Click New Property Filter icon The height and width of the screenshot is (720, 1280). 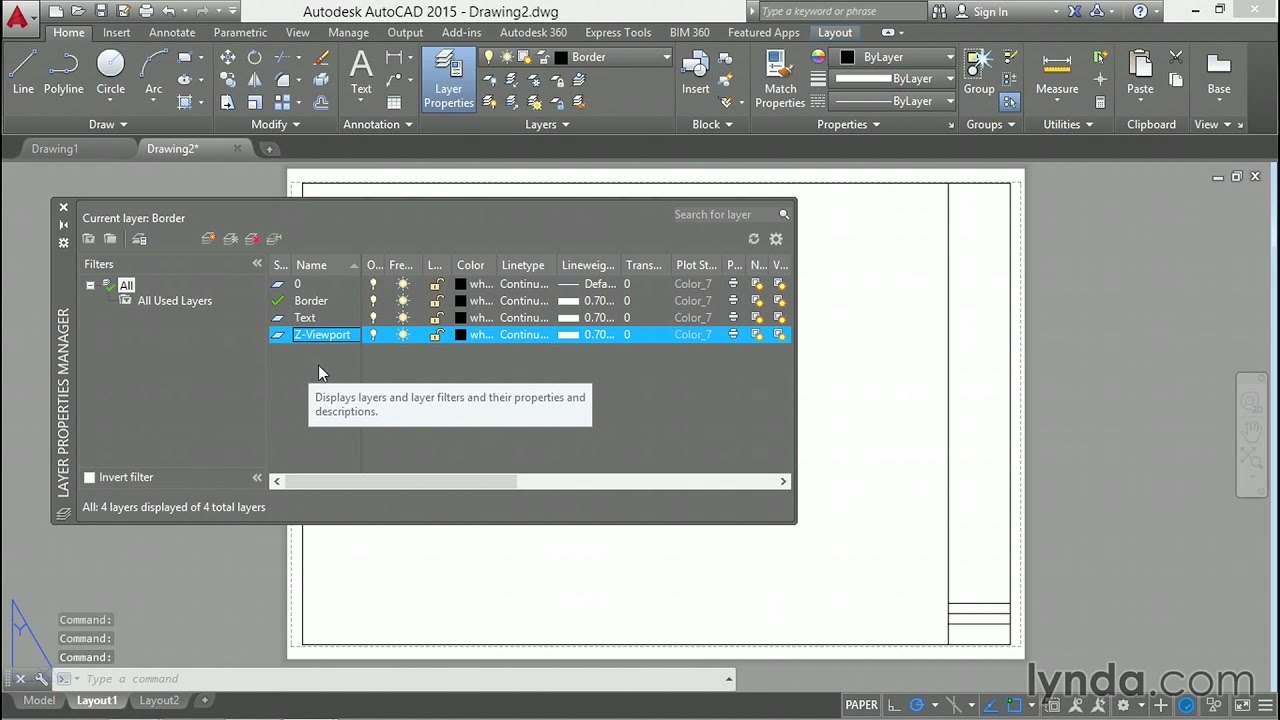(x=89, y=239)
